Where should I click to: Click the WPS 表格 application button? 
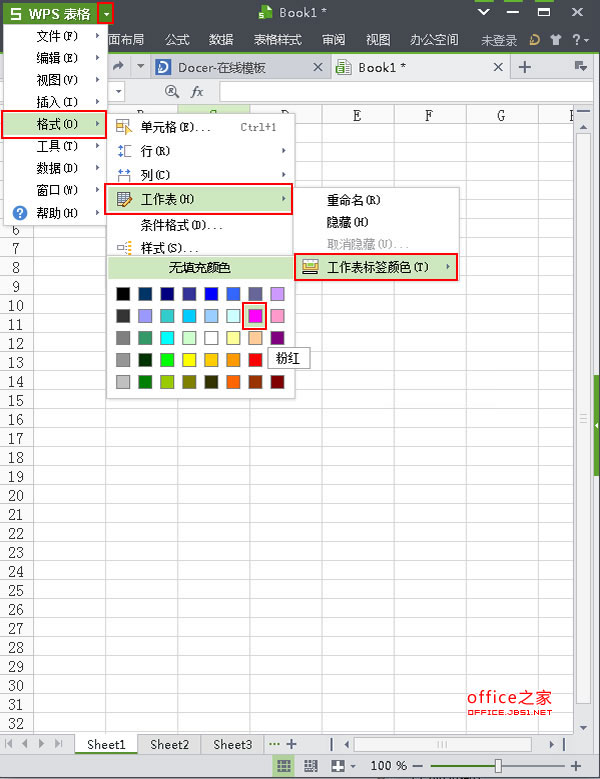click(x=50, y=13)
